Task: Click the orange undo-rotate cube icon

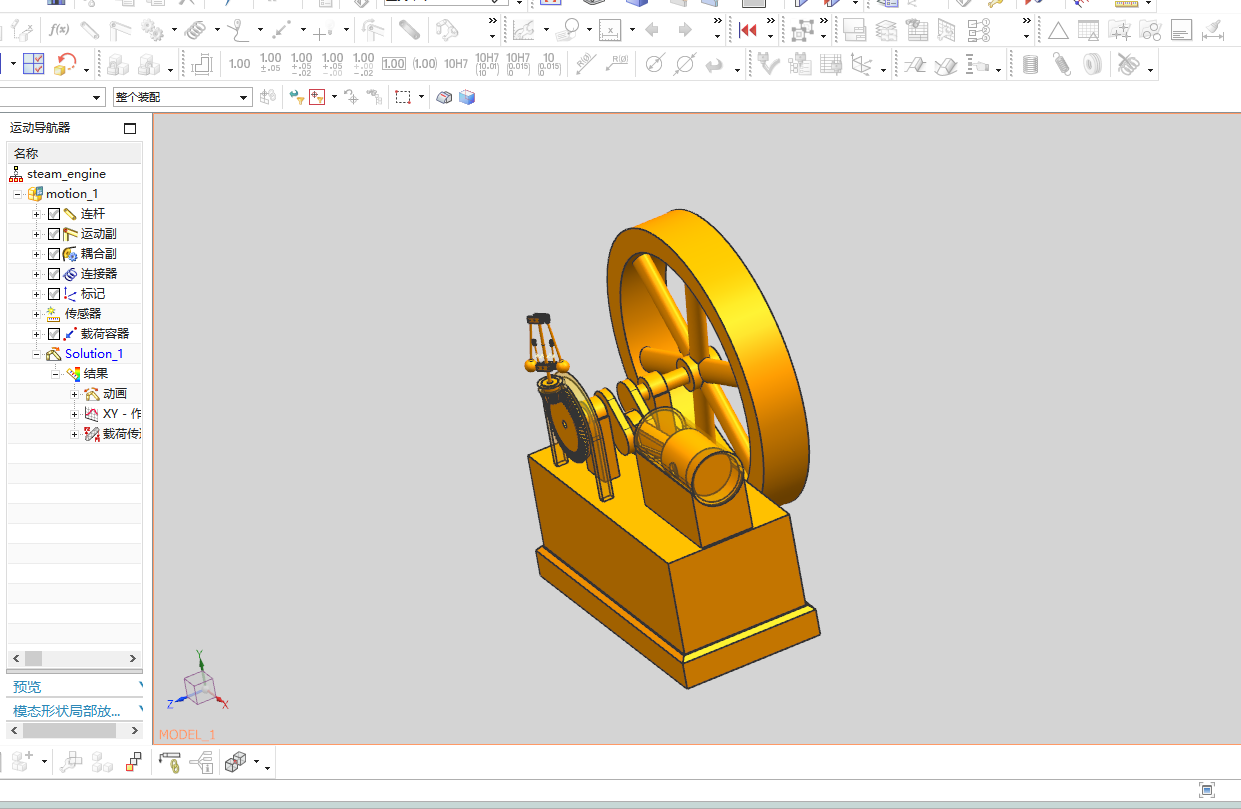Action: (x=66, y=65)
